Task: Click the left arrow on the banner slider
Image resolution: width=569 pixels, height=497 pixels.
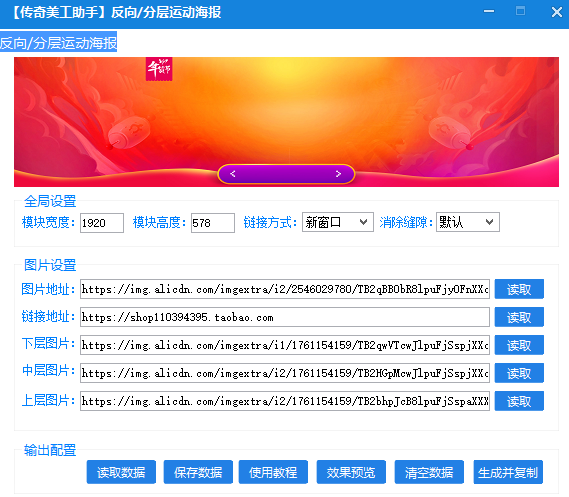Action: (x=233, y=174)
